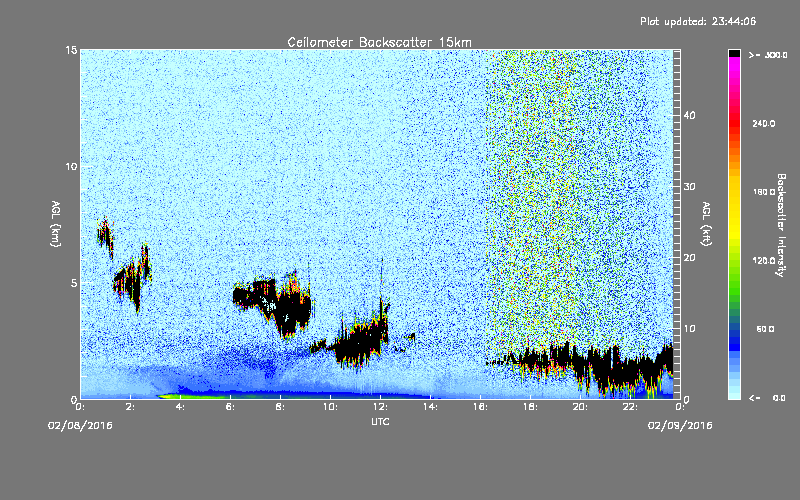Click the "Plot updated: 23:44:06" timestamp

[698, 21]
